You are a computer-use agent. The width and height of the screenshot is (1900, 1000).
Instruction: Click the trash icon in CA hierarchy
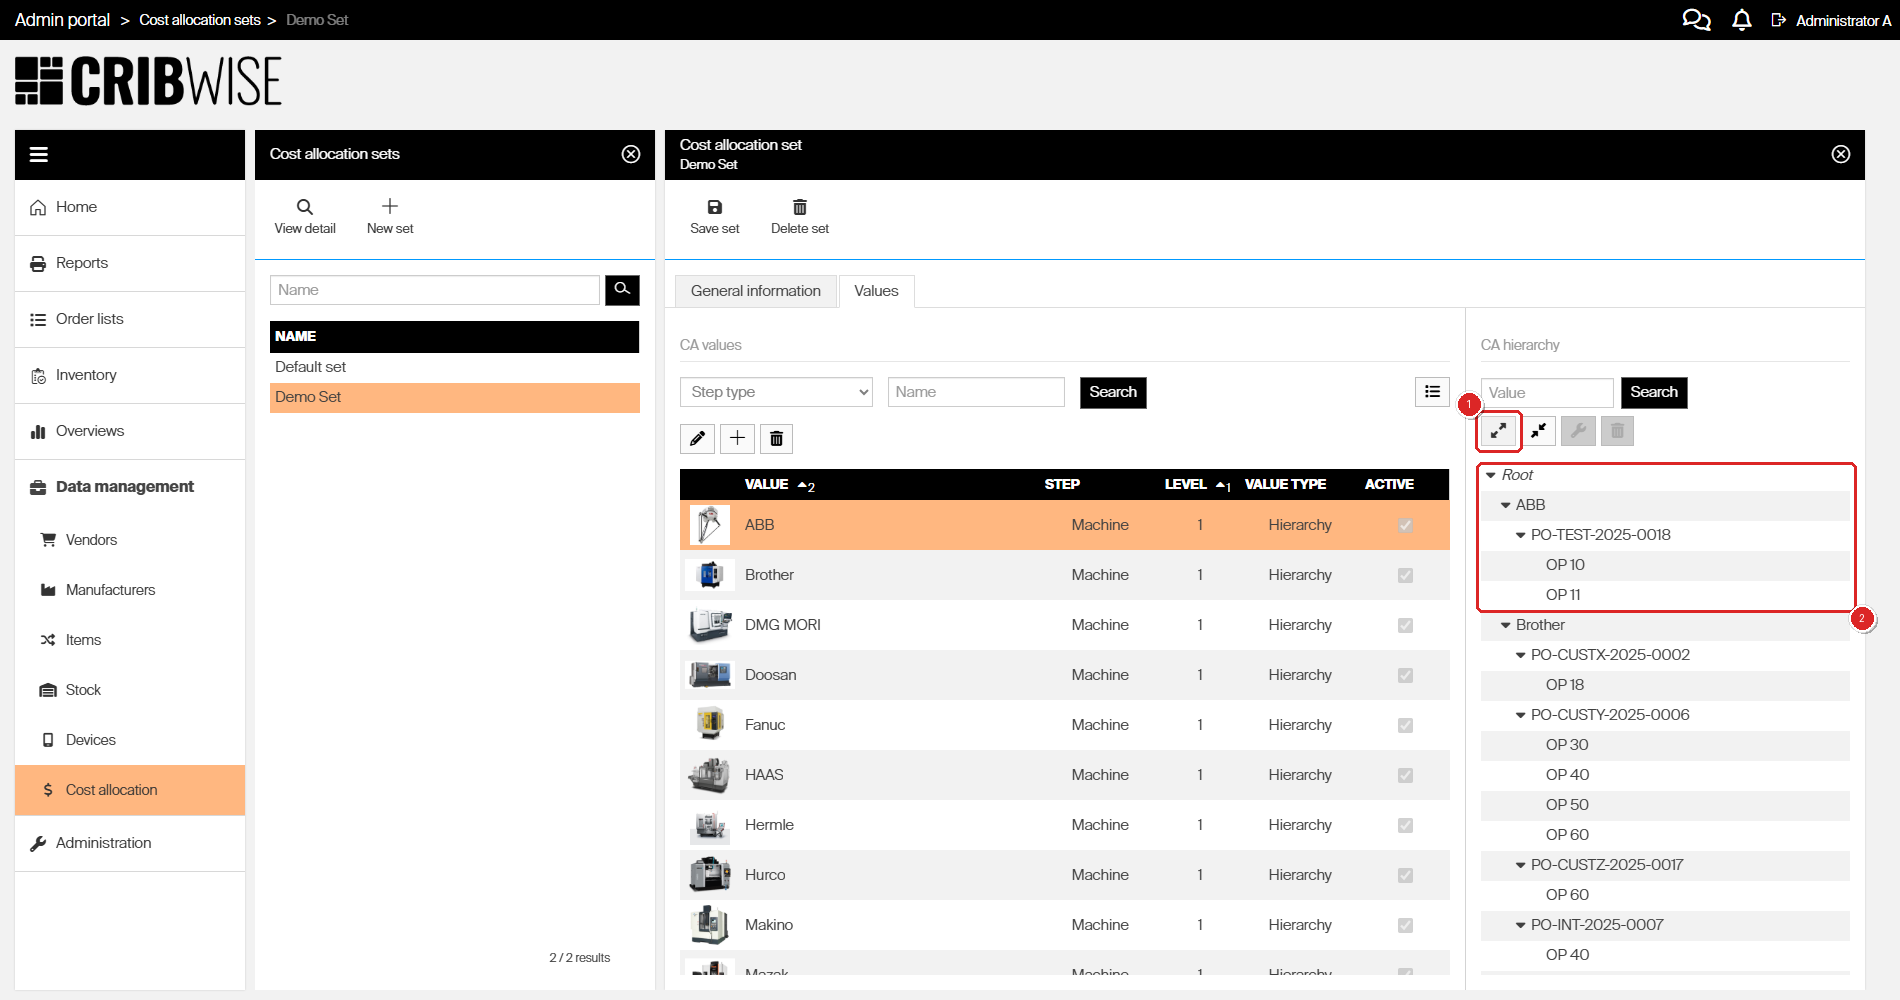tap(1617, 431)
